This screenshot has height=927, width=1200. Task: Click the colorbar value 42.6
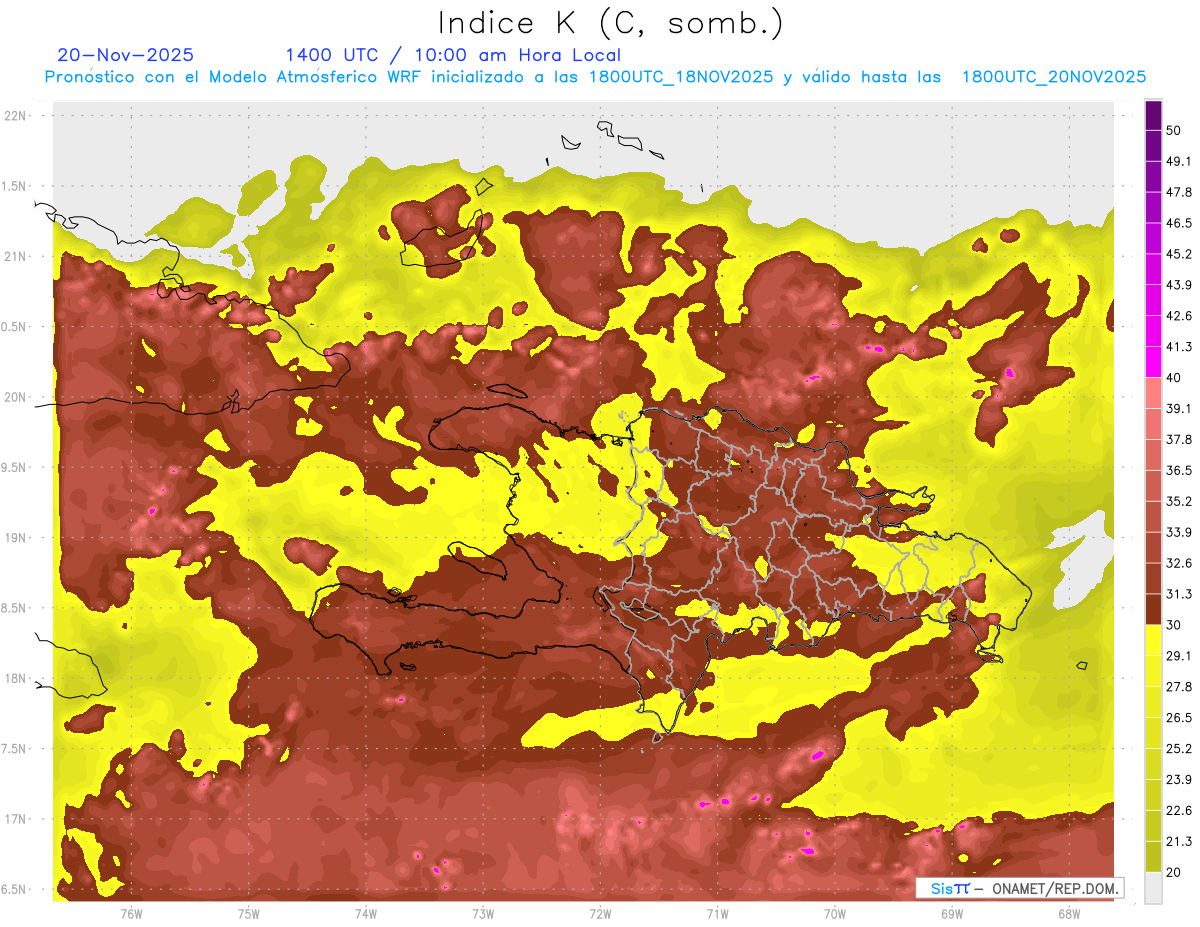click(x=1178, y=316)
